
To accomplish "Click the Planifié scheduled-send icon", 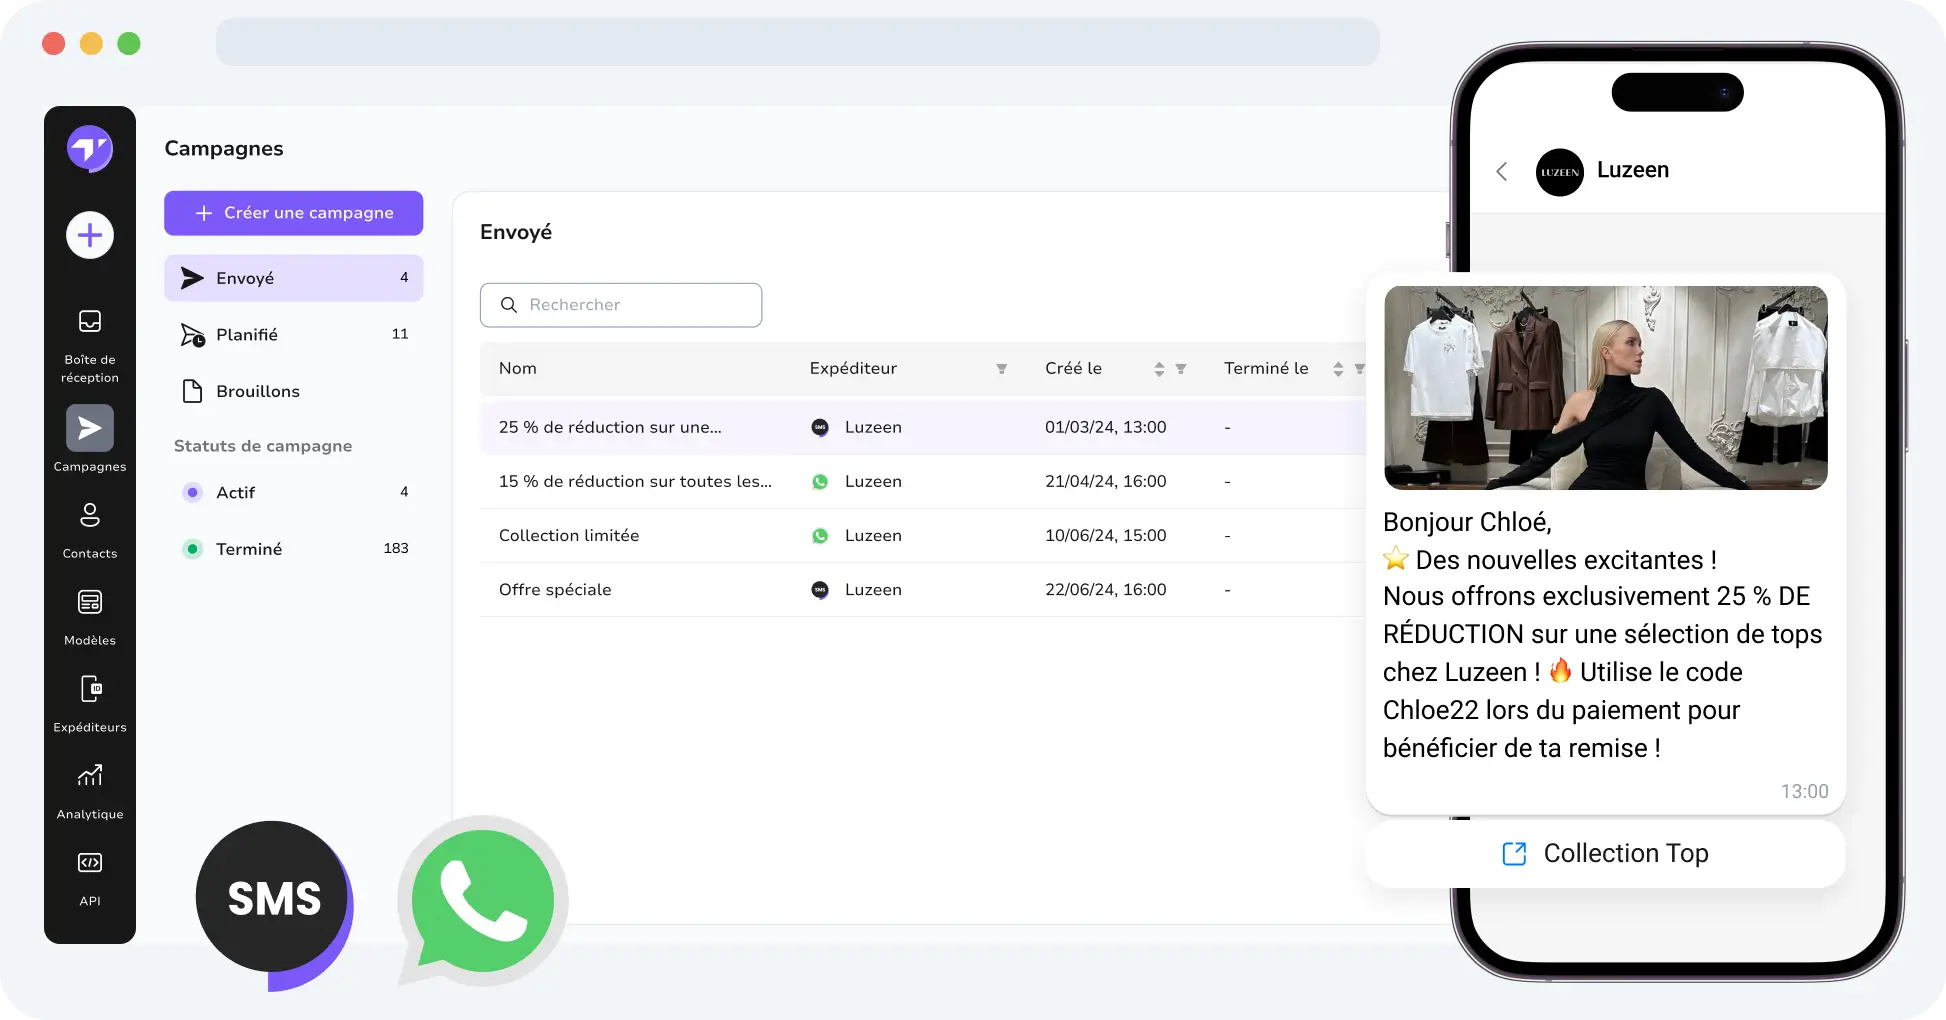I will click(192, 335).
